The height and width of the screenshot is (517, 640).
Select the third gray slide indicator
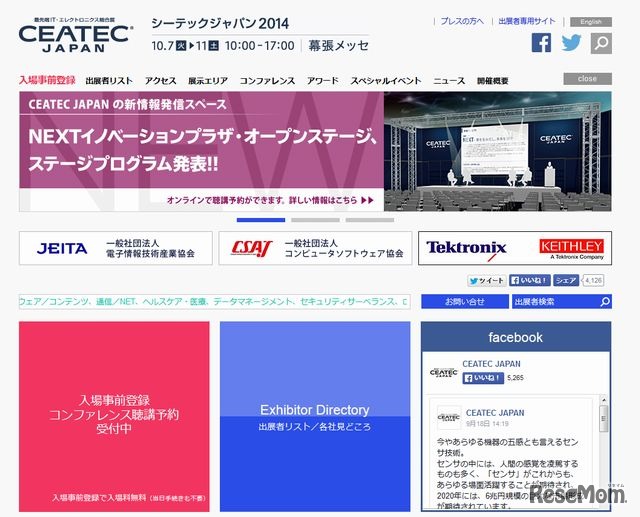tap(370, 220)
